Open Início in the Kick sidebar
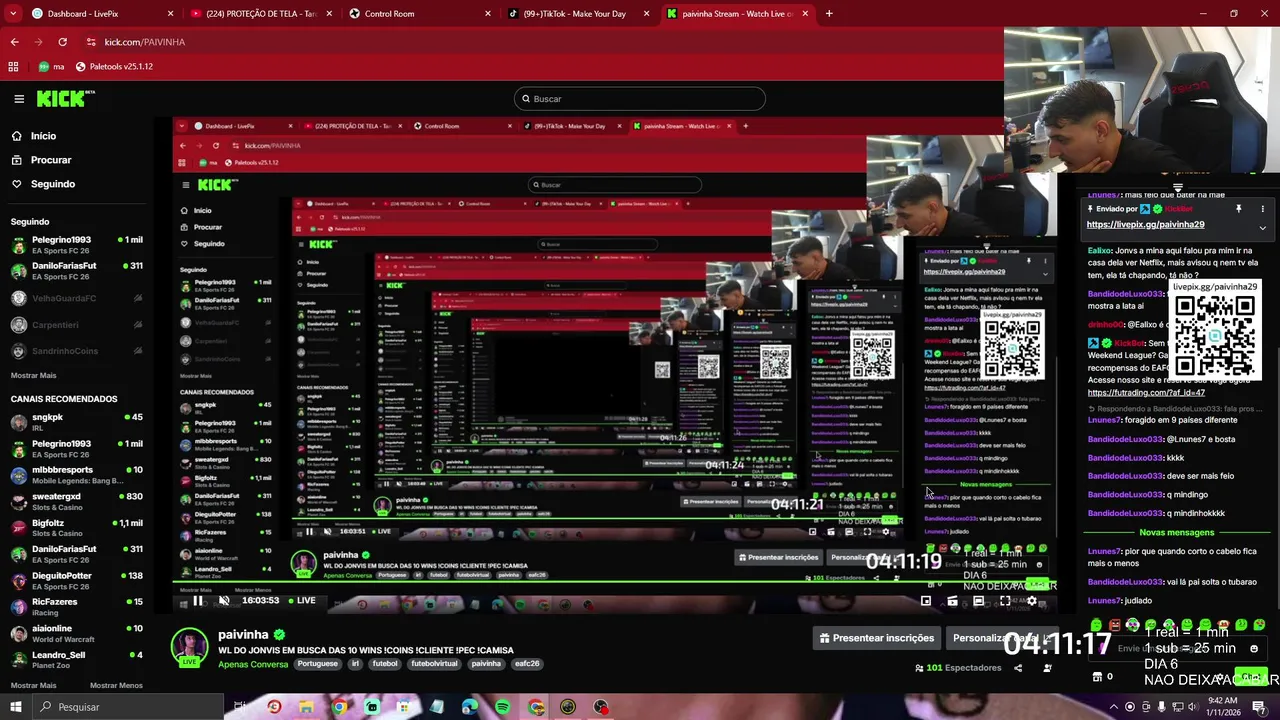The height and width of the screenshot is (720, 1280). click(43, 136)
